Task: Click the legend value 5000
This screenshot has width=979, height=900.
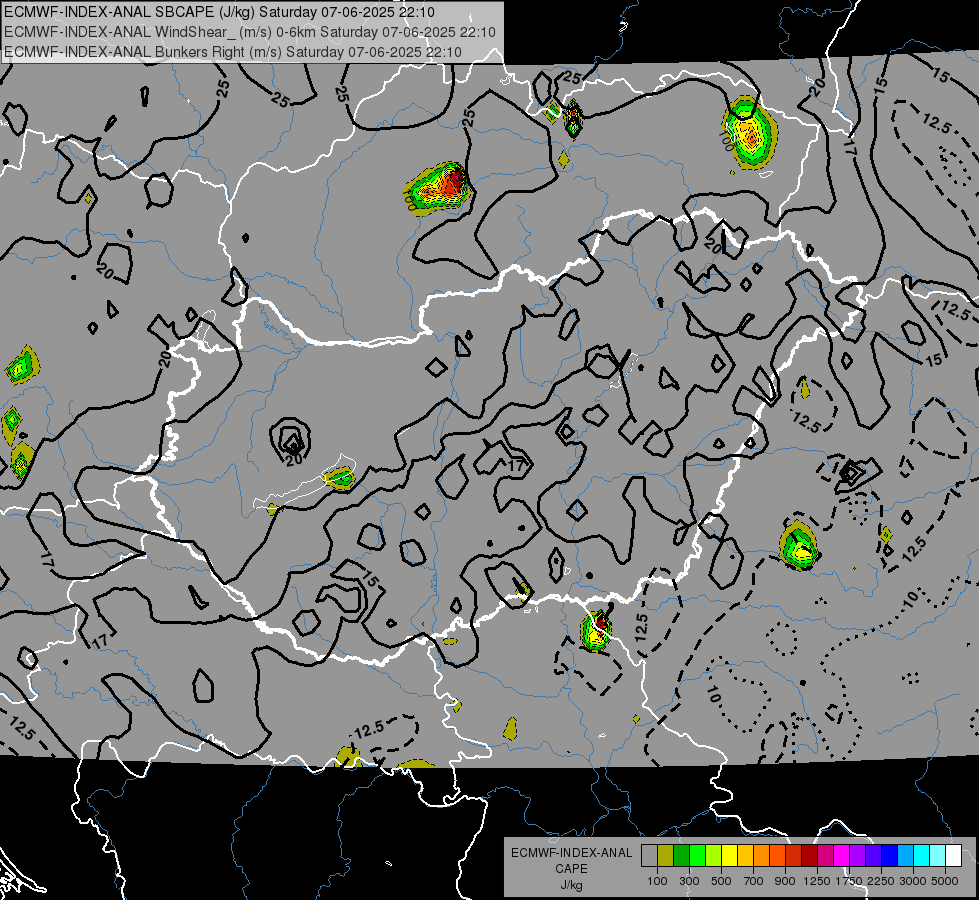Action: point(945,881)
